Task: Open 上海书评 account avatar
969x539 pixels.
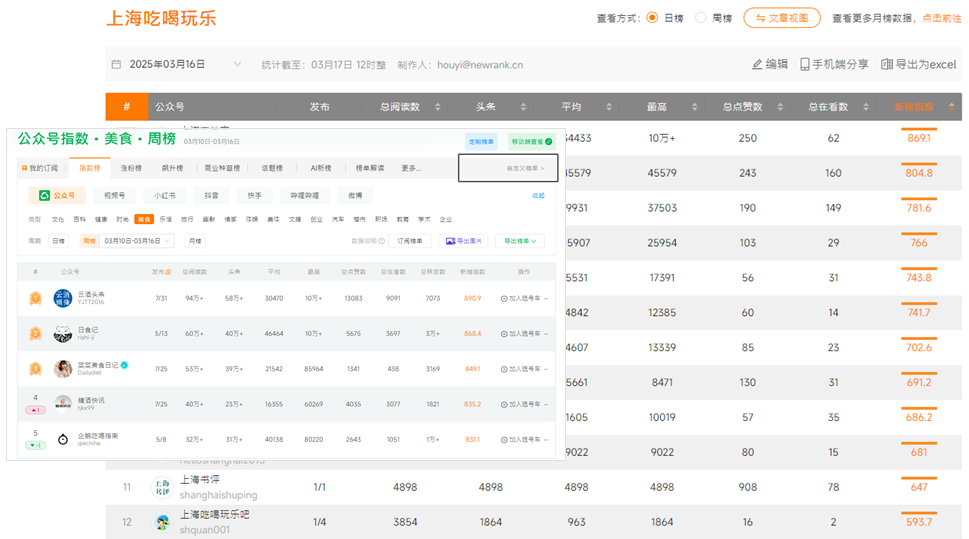Action: coord(161,487)
